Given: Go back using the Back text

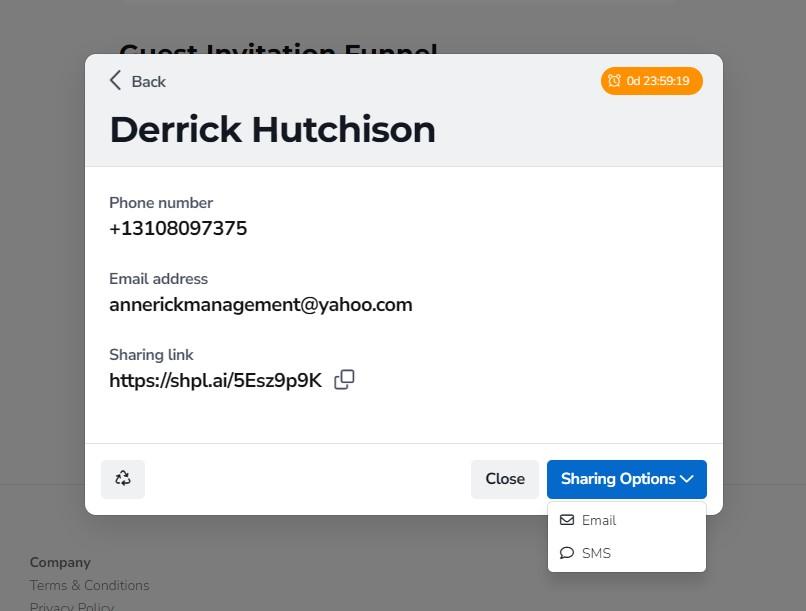Looking at the screenshot, I should [x=148, y=82].
